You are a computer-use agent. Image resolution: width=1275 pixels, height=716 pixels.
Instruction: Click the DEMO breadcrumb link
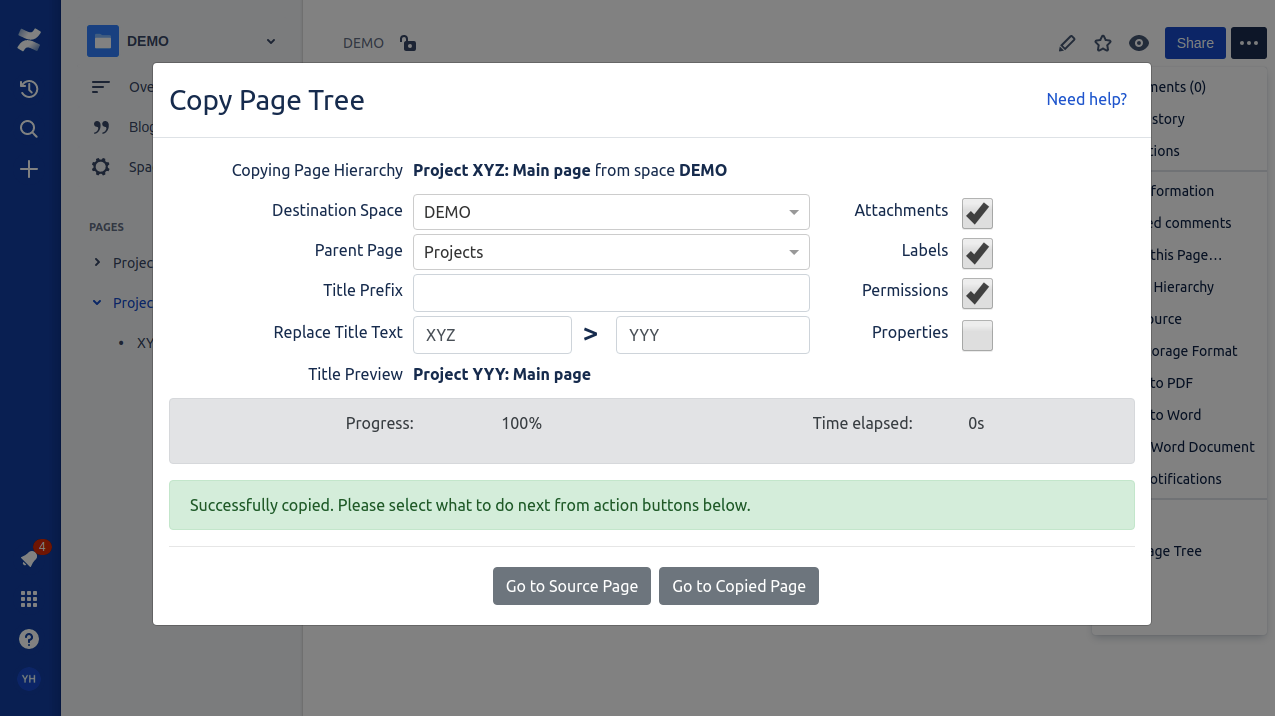click(x=363, y=43)
